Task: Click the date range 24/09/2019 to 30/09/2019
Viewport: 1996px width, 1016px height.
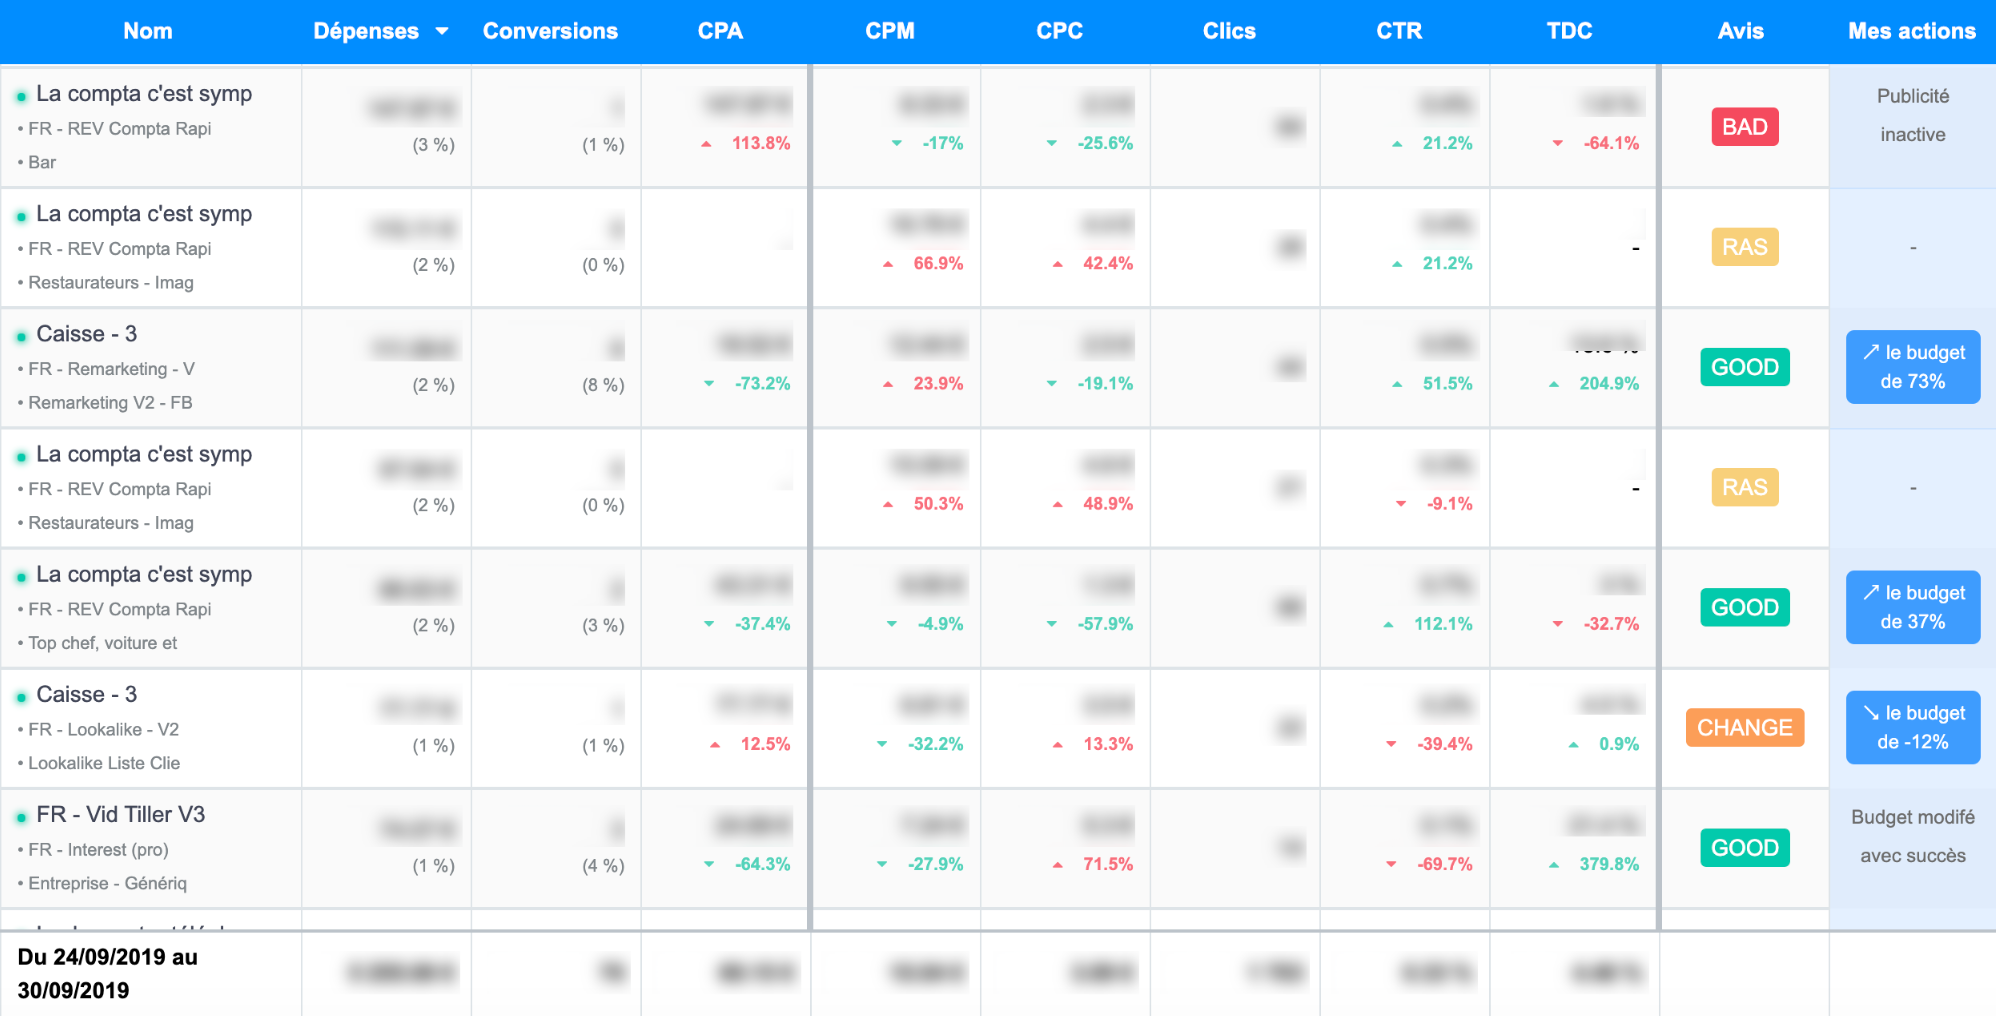Action: tap(108, 973)
